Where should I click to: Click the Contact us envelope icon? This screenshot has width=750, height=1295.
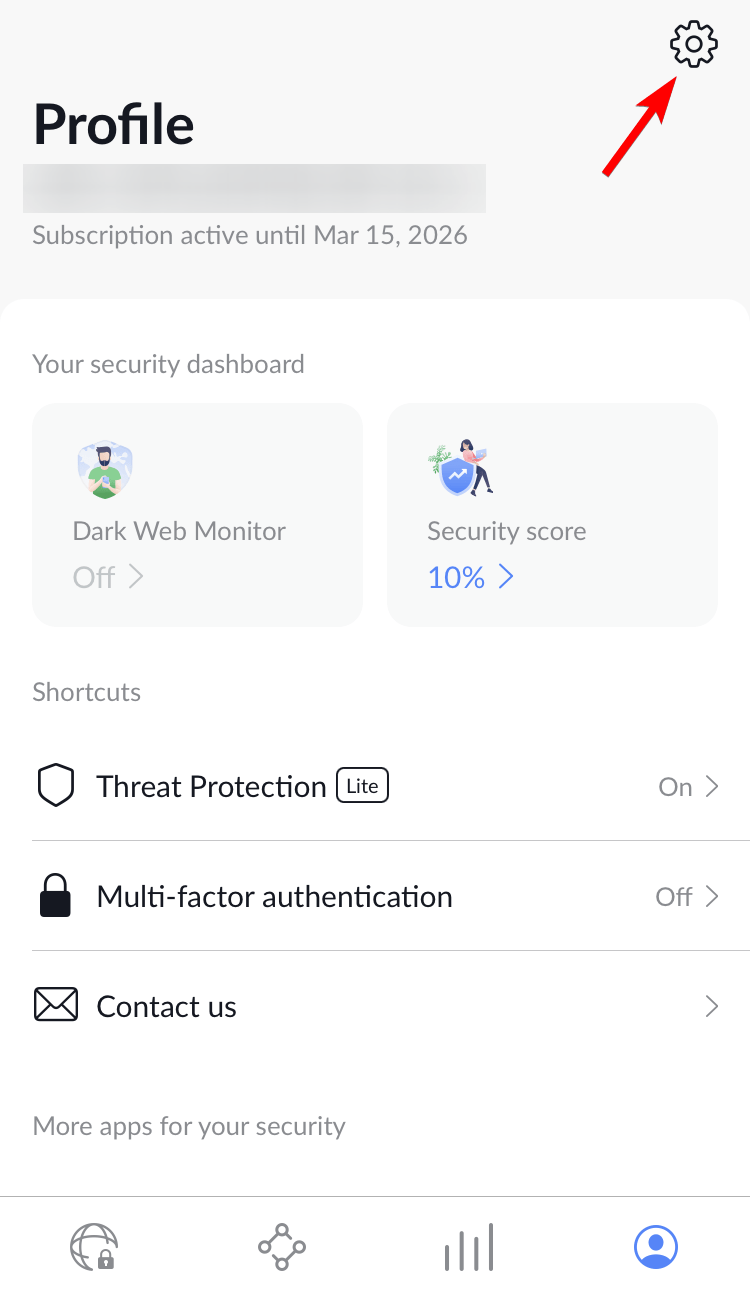[x=56, y=1005]
